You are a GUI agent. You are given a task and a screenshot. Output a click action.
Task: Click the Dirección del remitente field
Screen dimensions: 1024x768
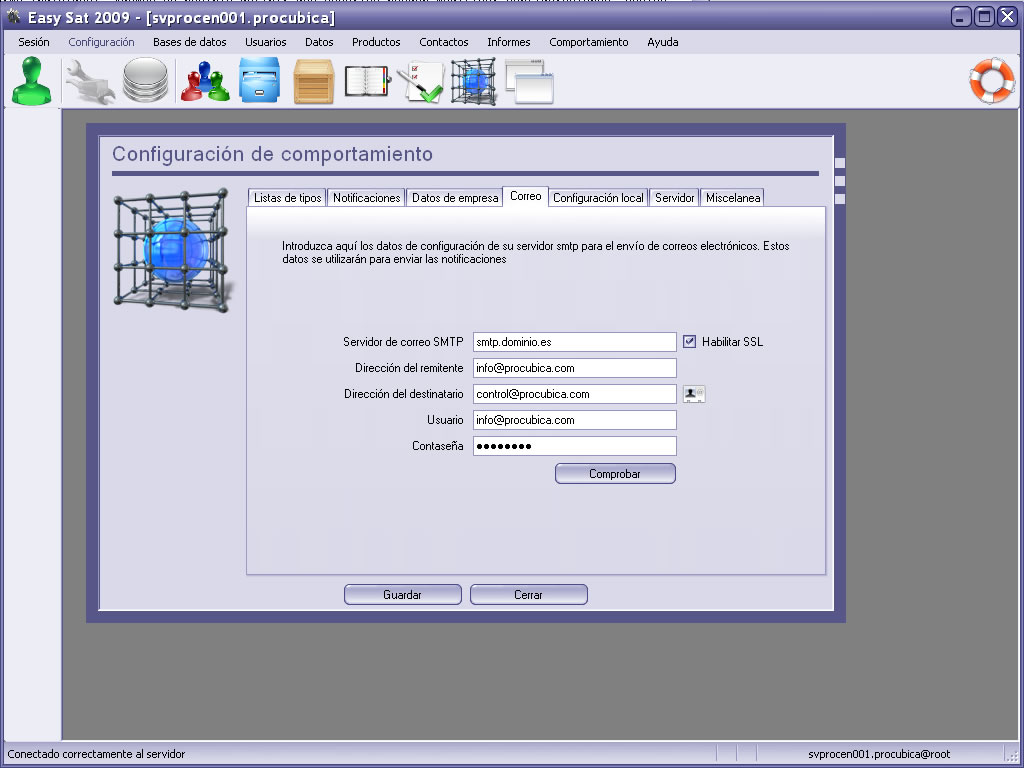click(575, 368)
